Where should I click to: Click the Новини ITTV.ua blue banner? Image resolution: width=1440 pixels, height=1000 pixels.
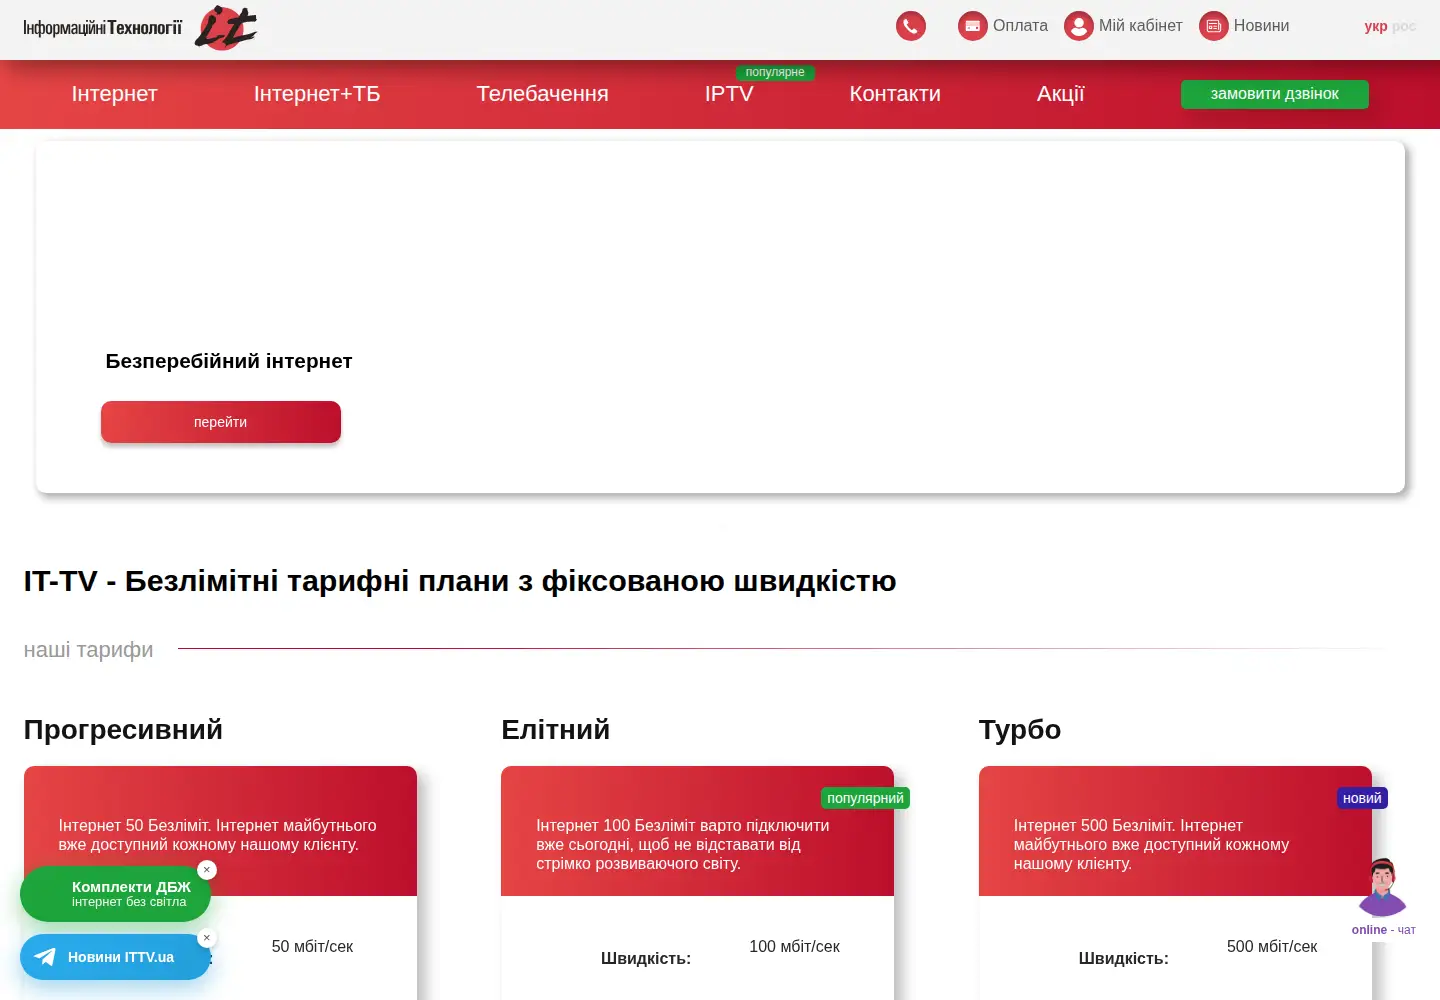tap(115, 957)
